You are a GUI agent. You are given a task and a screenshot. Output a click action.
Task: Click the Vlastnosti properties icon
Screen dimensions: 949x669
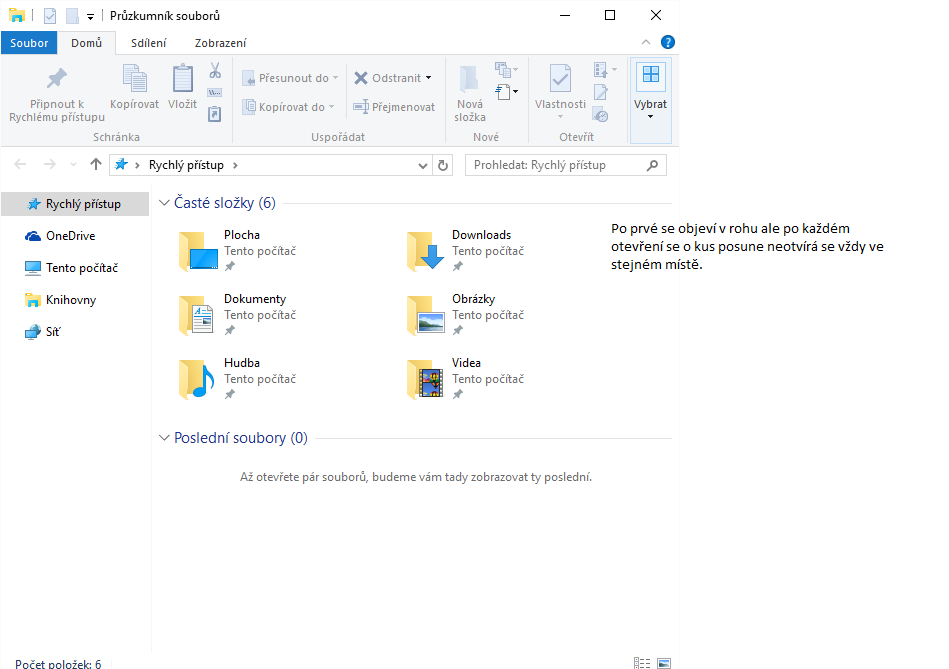(560, 79)
